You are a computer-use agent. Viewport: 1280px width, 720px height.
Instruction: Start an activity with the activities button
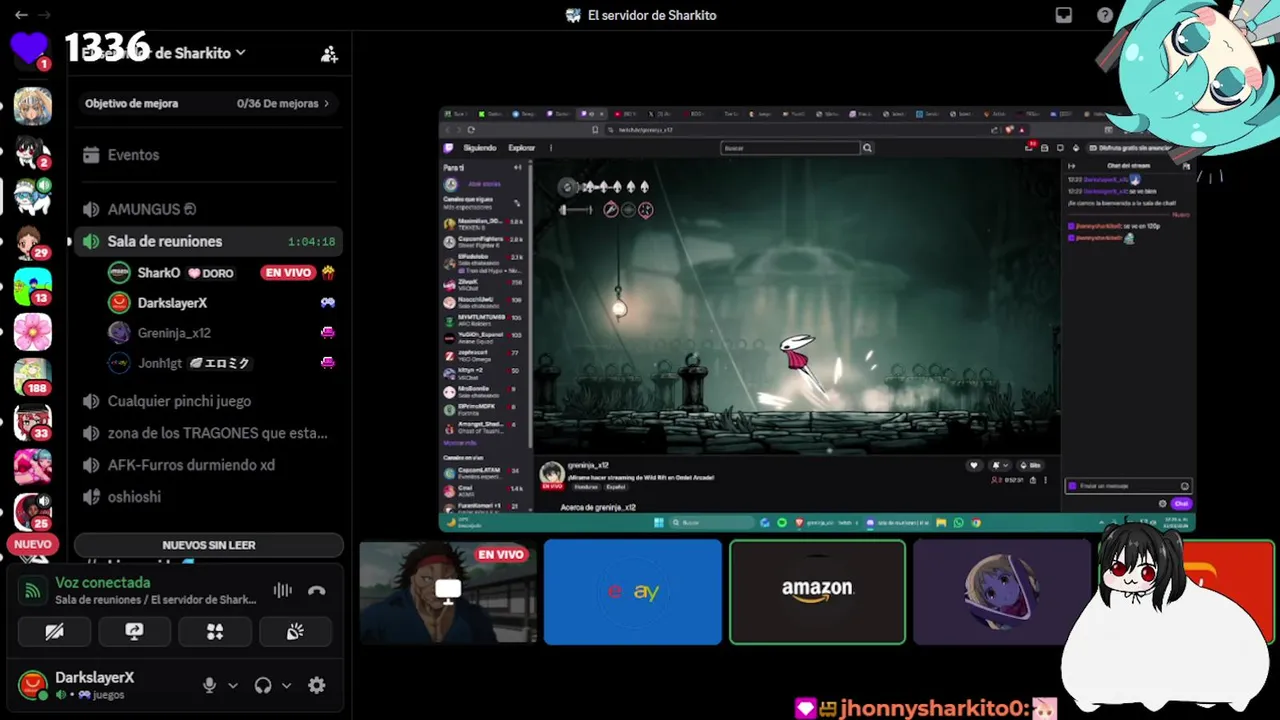pyautogui.click(x=215, y=632)
